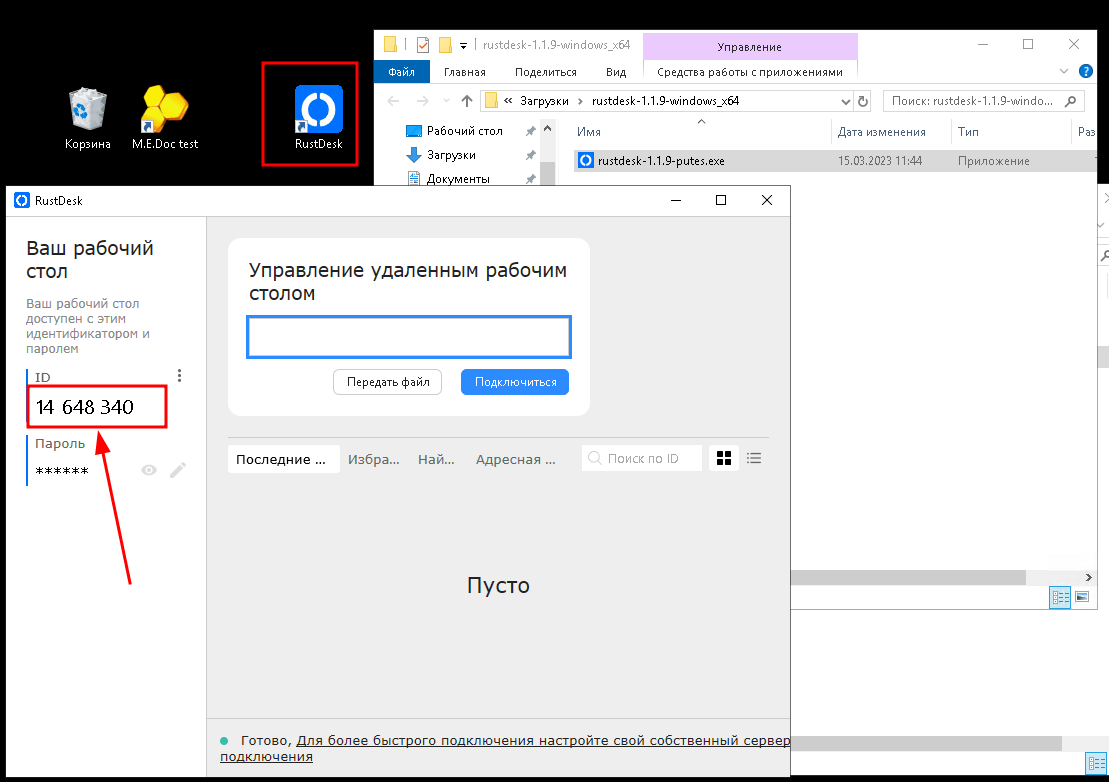Screen dimensions: 1109x782
Task: Open Quick Access toolbar customize dropdown
Action: (463, 45)
